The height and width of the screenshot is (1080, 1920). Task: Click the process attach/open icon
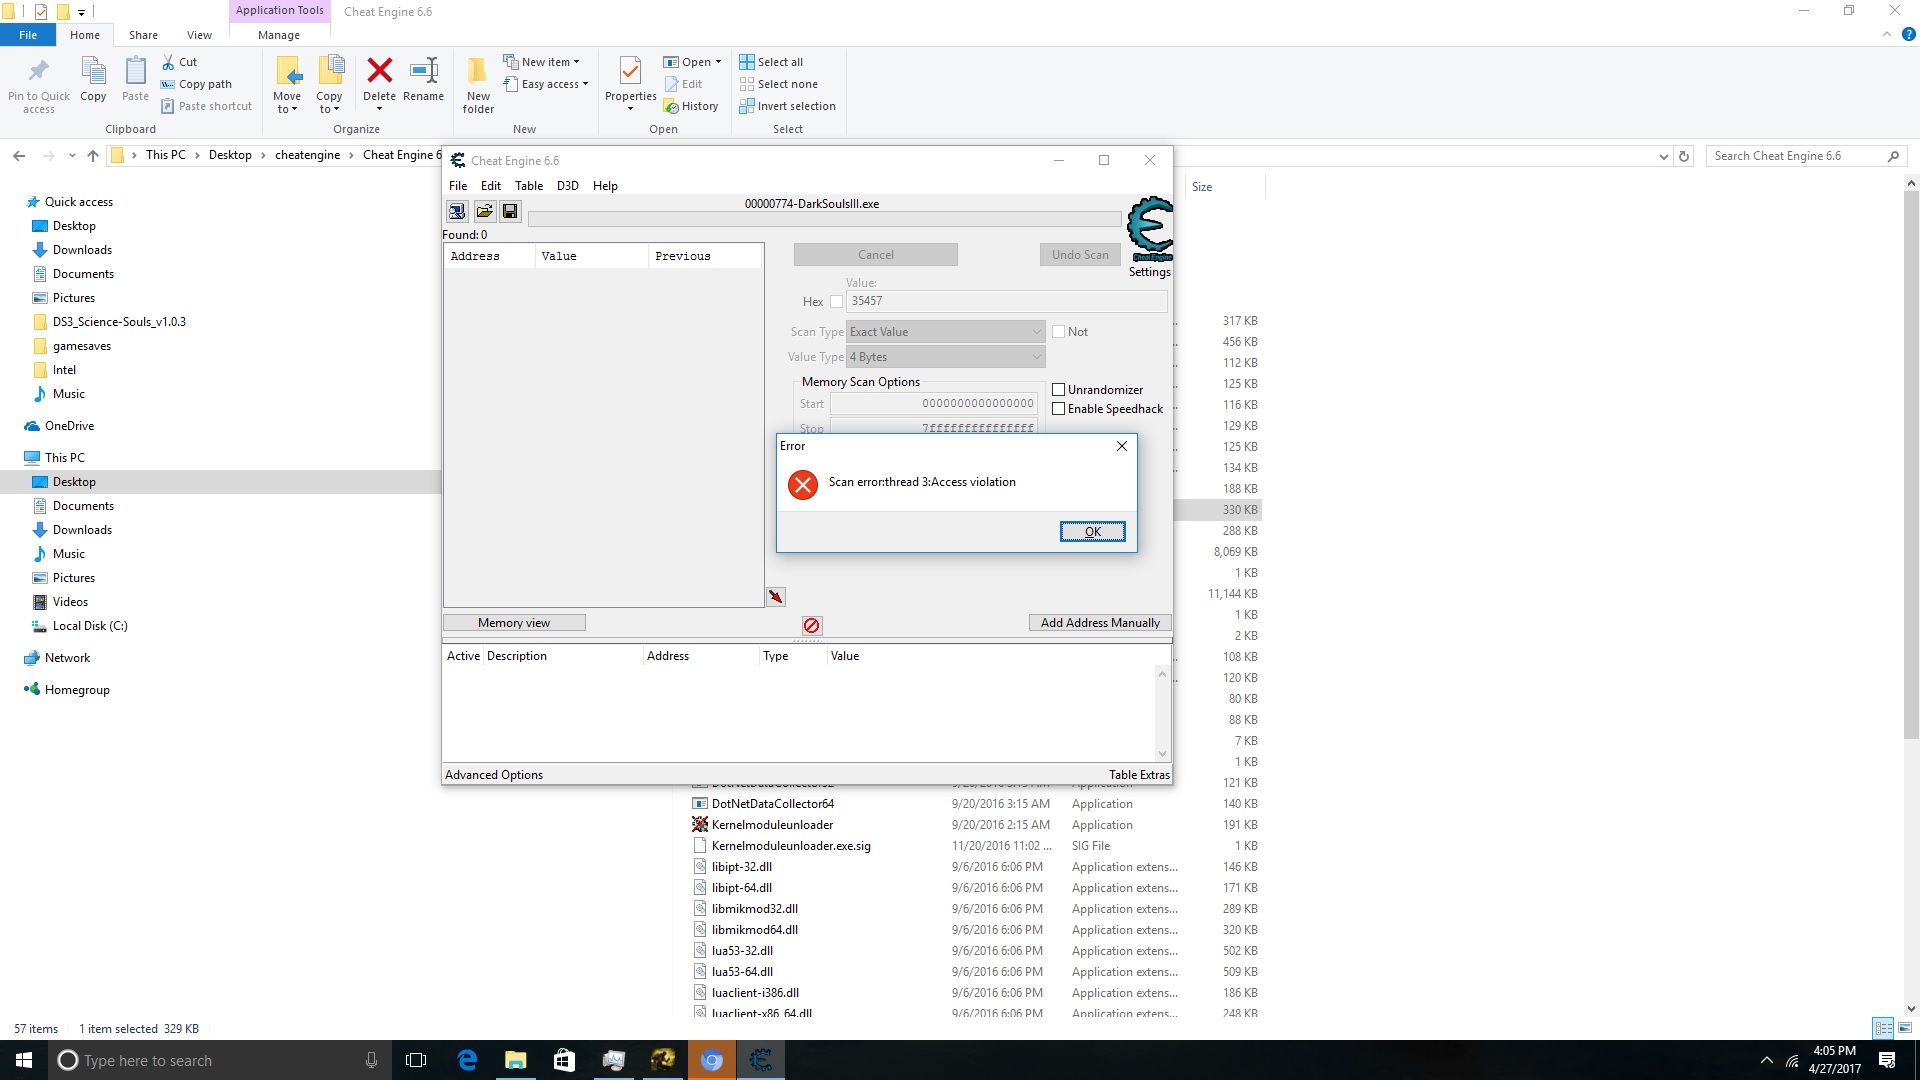[x=456, y=211]
